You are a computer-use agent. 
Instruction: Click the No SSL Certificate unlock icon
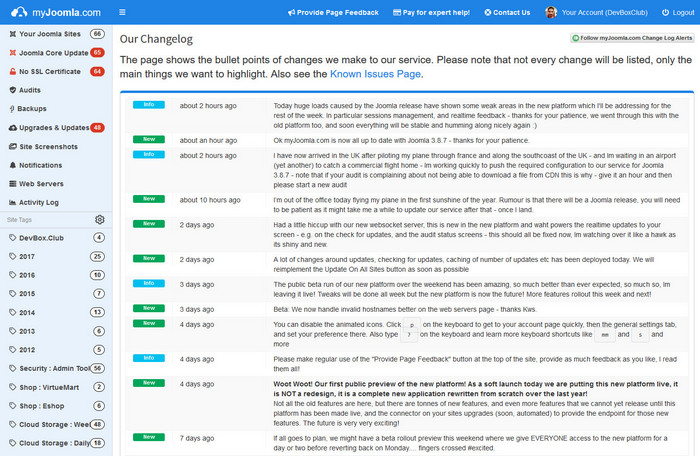click(x=12, y=71)
